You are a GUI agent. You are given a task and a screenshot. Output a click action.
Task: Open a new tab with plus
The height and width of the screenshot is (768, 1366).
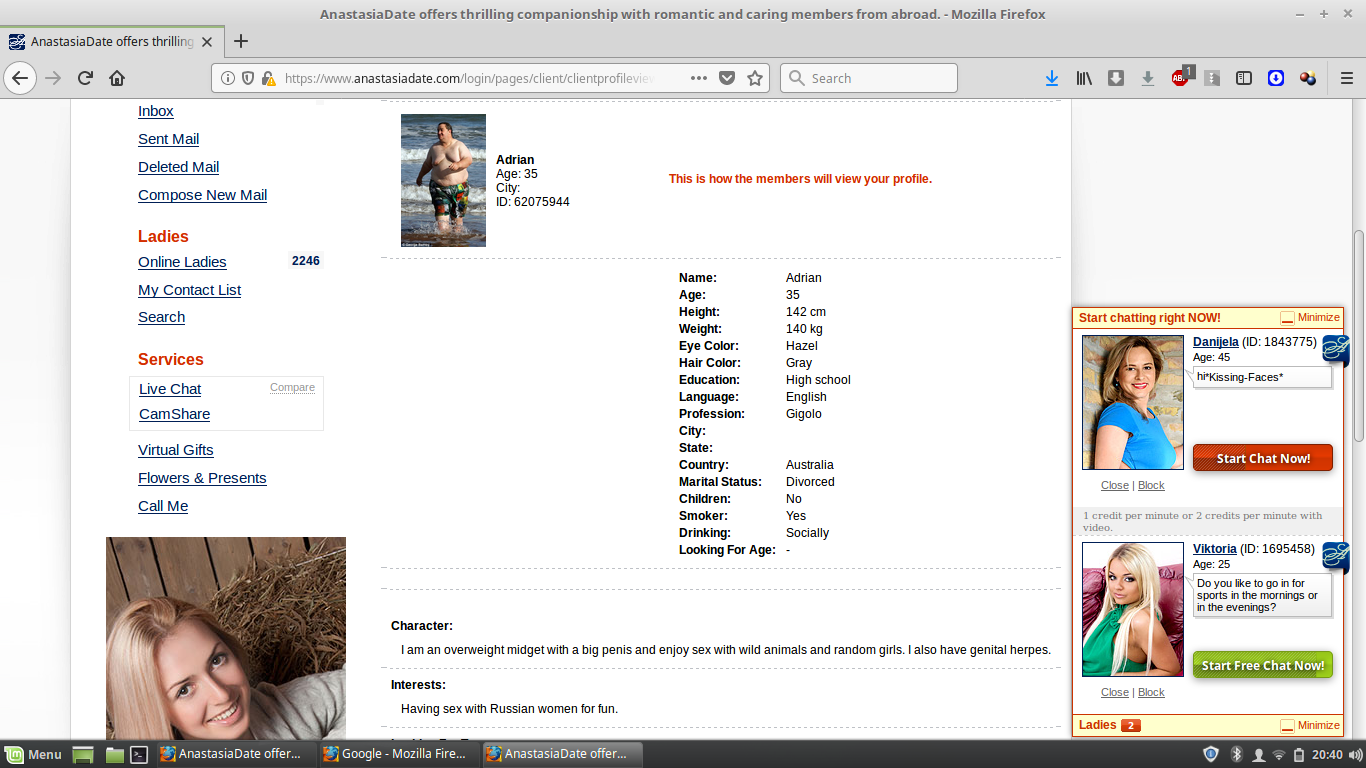(241, 41)
